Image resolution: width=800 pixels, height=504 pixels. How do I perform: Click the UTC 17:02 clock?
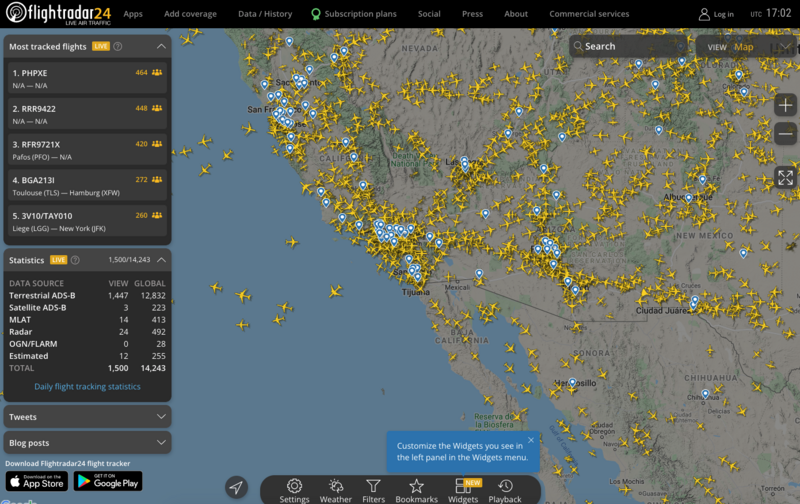[x=770, y=13]
